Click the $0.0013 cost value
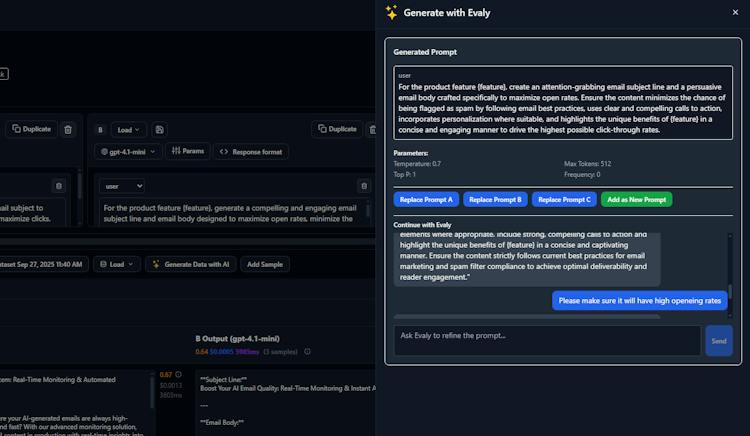 coord(170,385)
